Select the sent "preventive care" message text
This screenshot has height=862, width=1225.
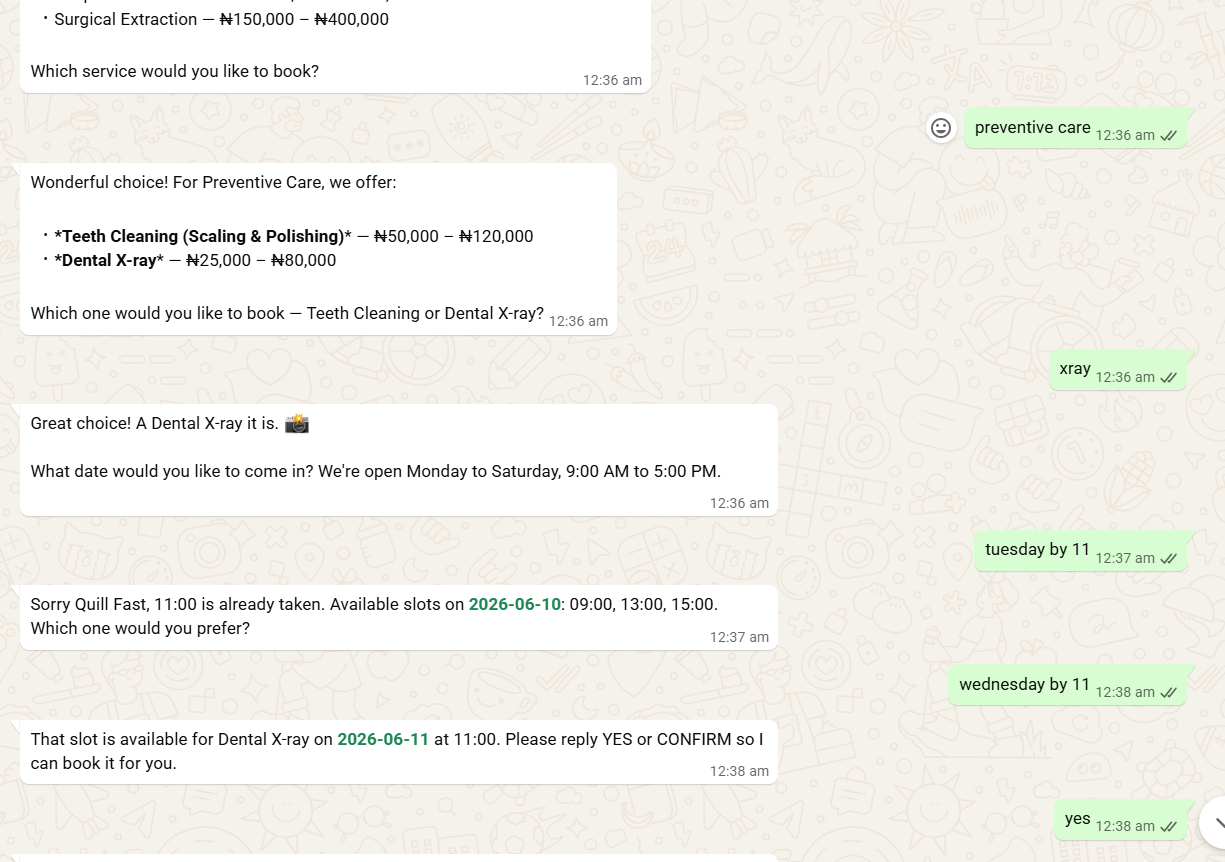pos(1033,128)
